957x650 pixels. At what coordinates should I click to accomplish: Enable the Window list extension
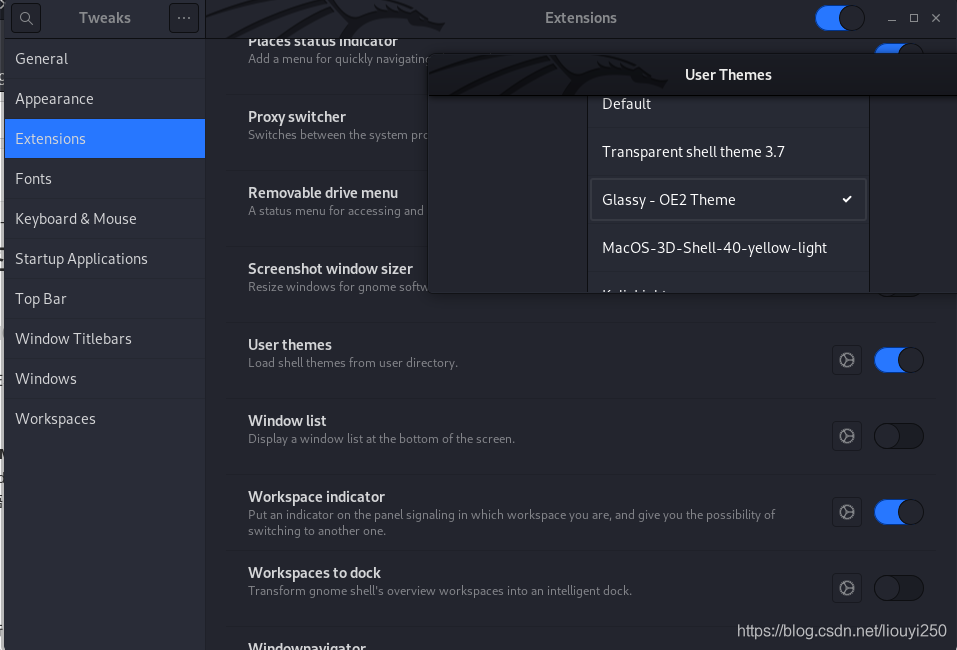(x=898, y=436)
